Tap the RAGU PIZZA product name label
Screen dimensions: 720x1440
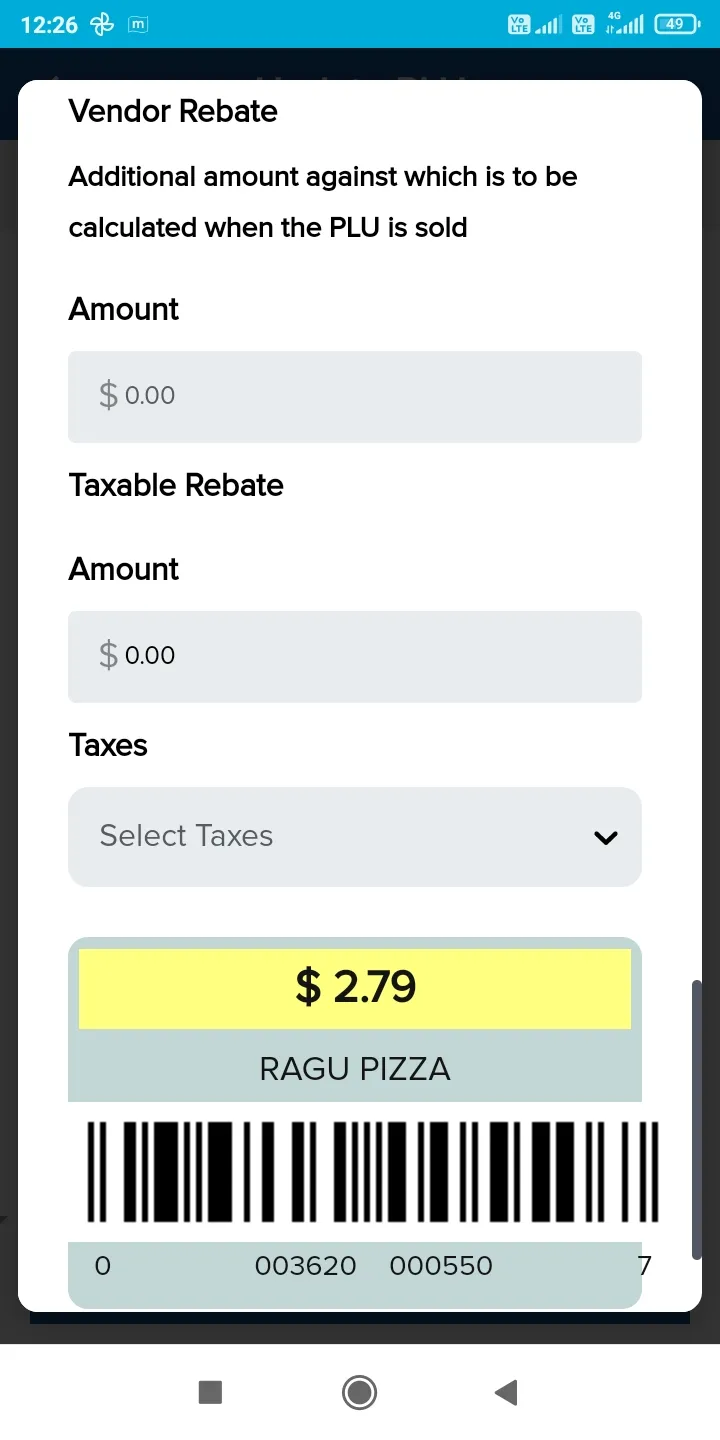[355, 1069]
